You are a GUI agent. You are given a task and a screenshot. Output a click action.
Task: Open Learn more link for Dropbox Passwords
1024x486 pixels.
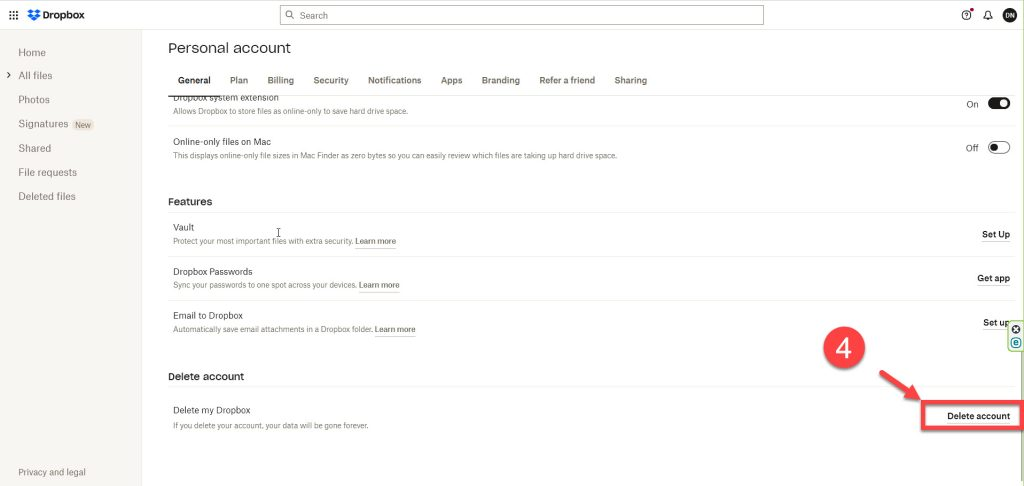(x=379, y=285)
